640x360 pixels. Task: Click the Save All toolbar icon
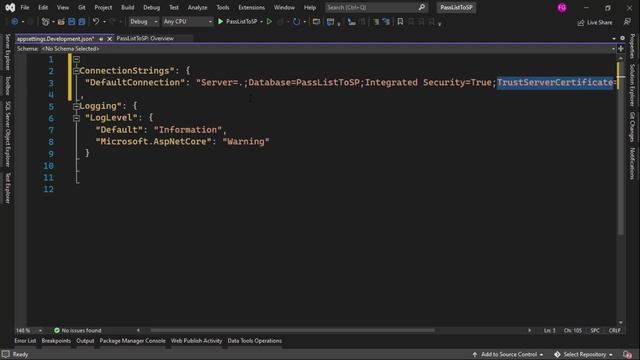(x=82, y=22)
